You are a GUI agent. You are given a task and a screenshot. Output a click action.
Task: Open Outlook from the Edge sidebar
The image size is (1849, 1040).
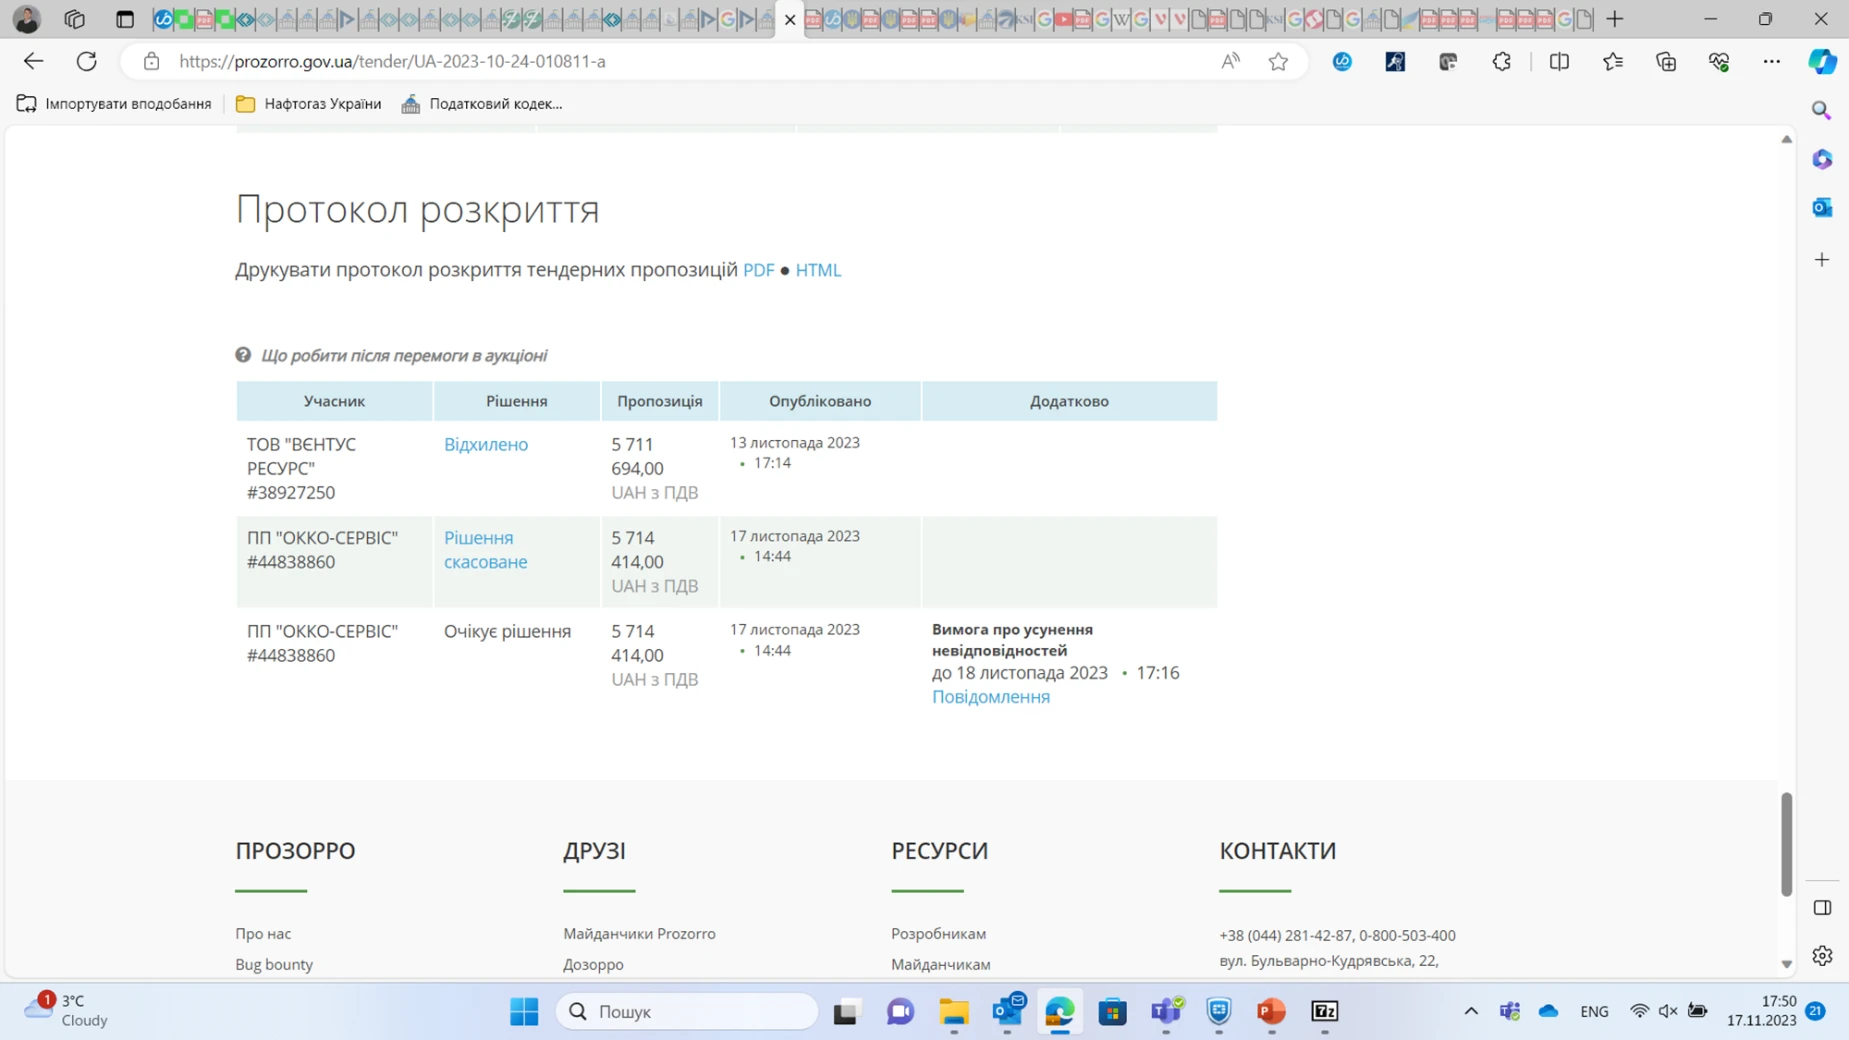point(1821,207)
